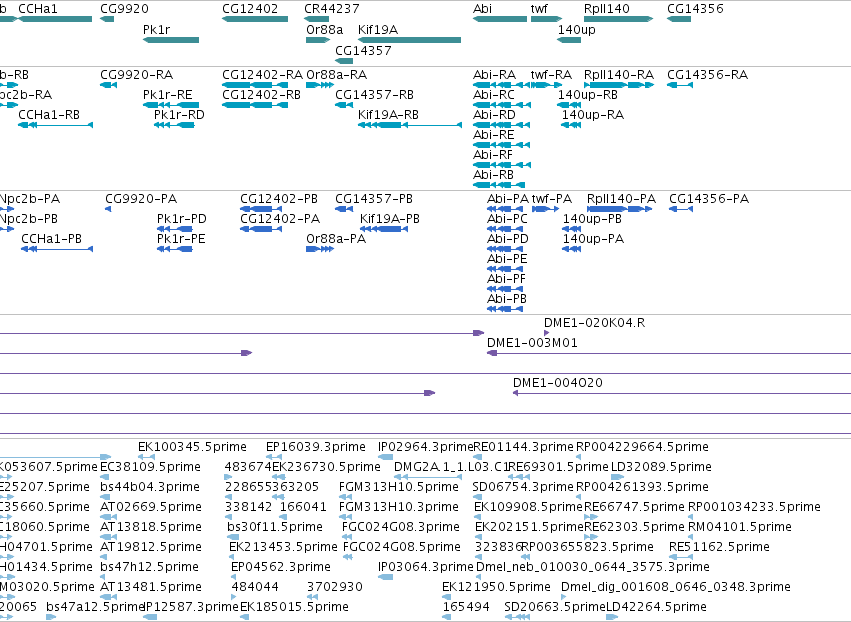Select the Kif19A-PB protein label
The width and height of the screenshot is (851, 622).
(390, 219)
